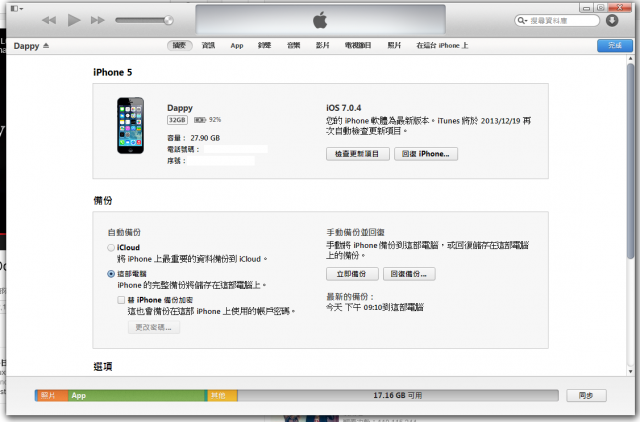Click the 更改密碼... button
The image size is (640, 422).
coord(153,327)
